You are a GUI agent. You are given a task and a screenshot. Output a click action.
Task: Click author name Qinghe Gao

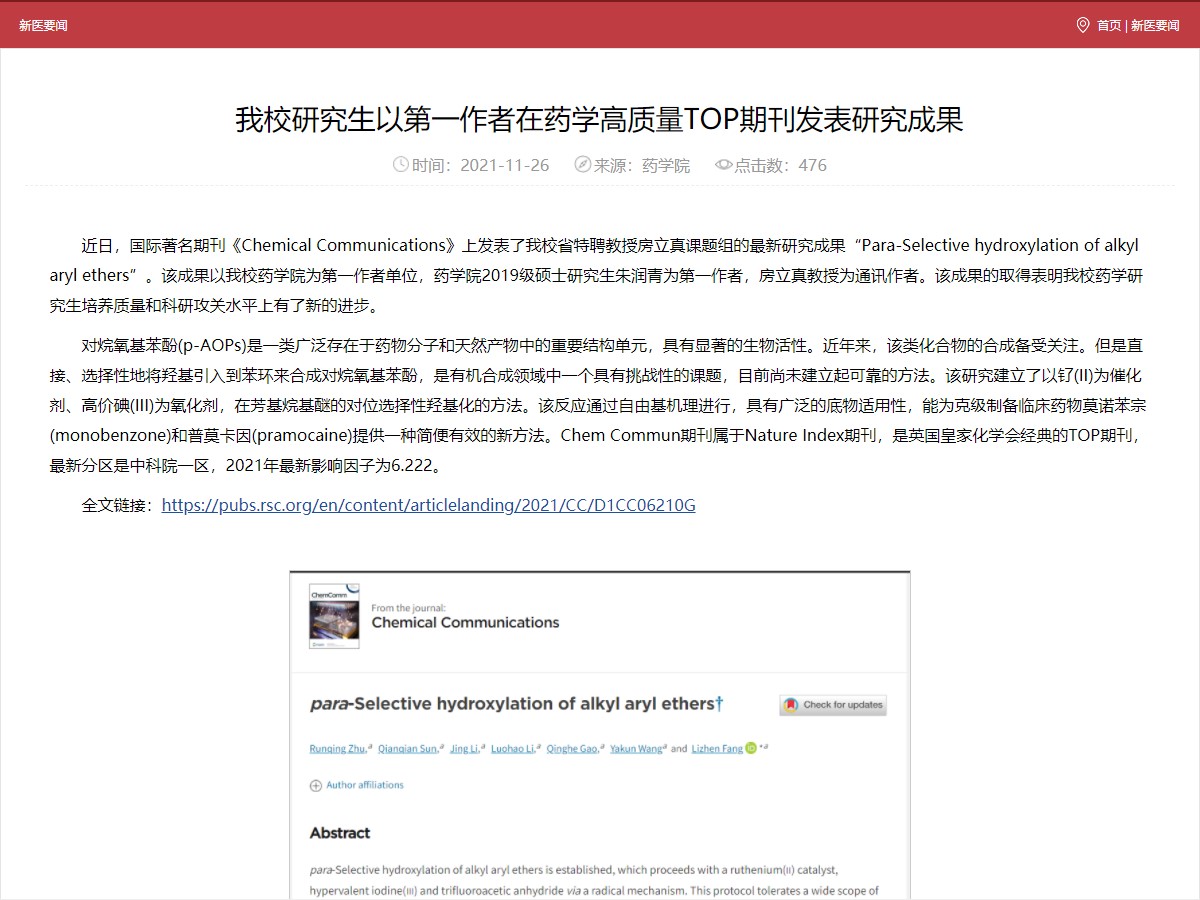(571, 748)
